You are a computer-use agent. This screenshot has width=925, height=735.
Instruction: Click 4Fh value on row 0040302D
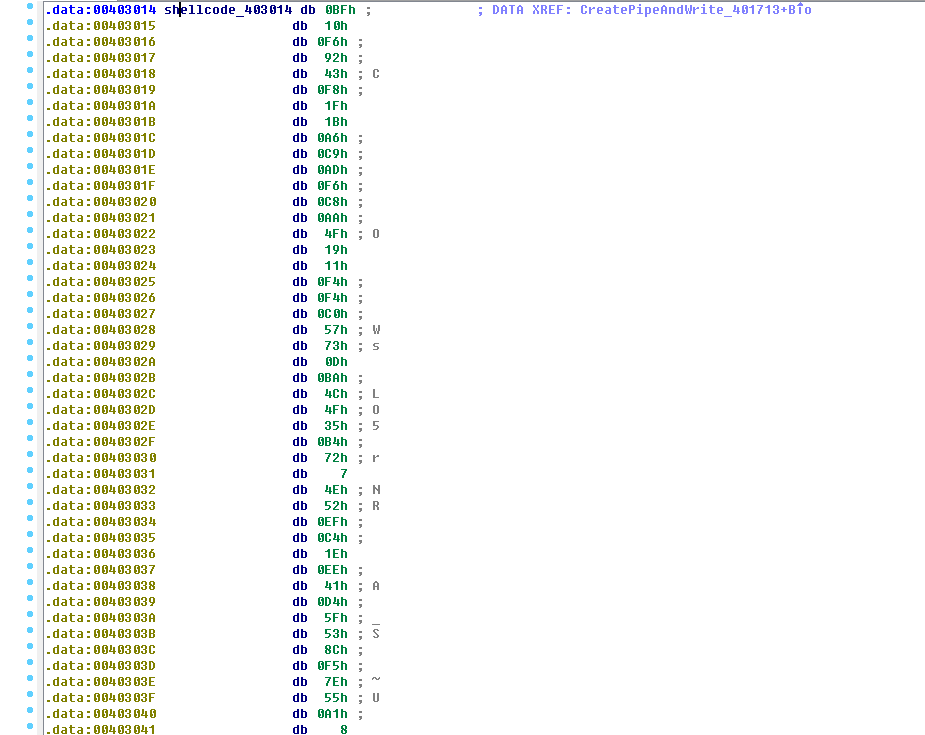pyautogui.click(x=336, y=410)
